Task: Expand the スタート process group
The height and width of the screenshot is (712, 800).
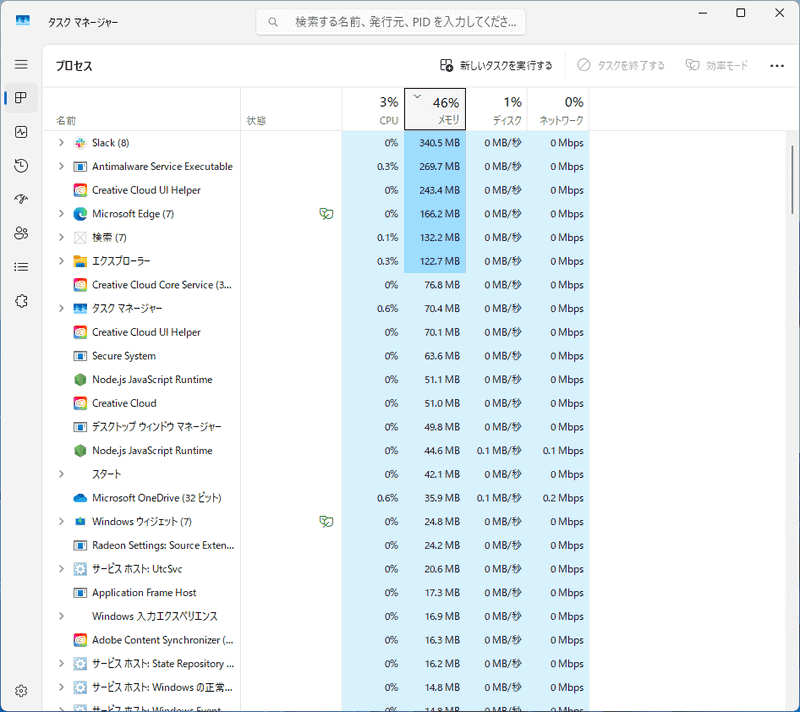Action: tap(61, 474)
